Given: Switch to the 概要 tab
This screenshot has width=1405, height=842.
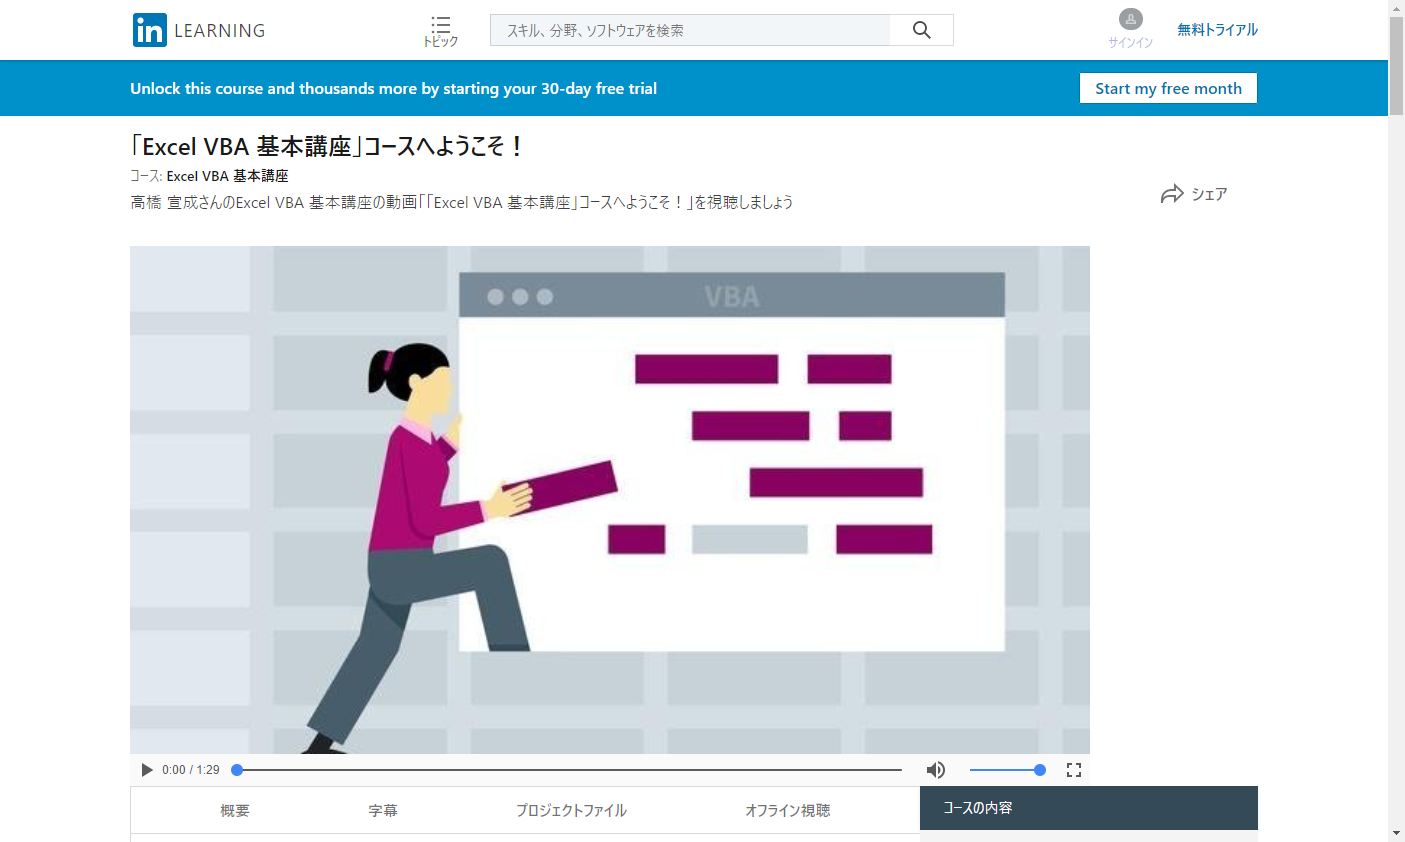Looking at the screenshot, I should tap(235, 811).
